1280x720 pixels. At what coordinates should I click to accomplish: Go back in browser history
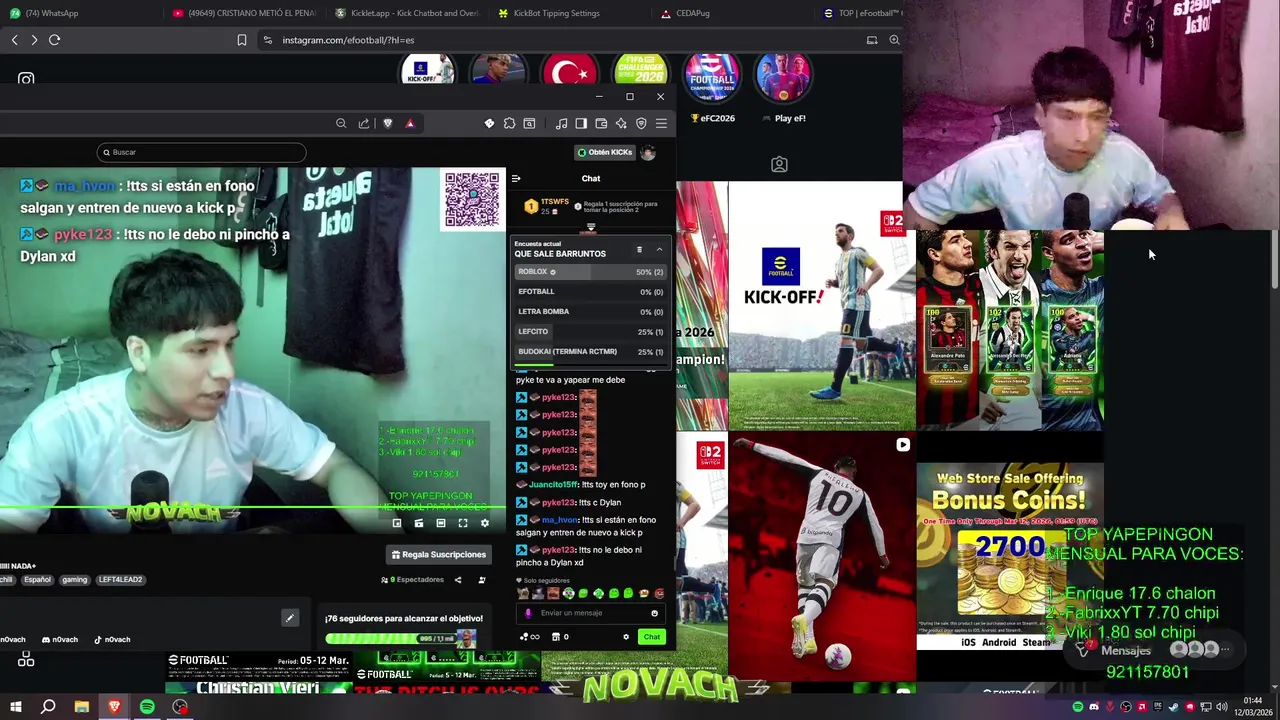pyautogui.click(x=14, y=40)
